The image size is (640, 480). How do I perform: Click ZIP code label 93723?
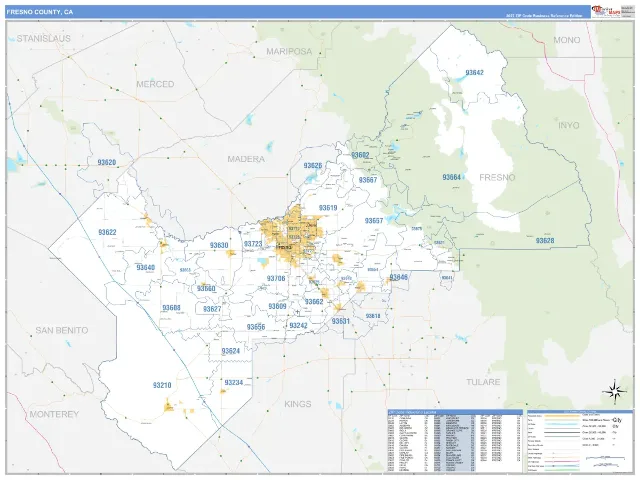(x=253, y=244)
